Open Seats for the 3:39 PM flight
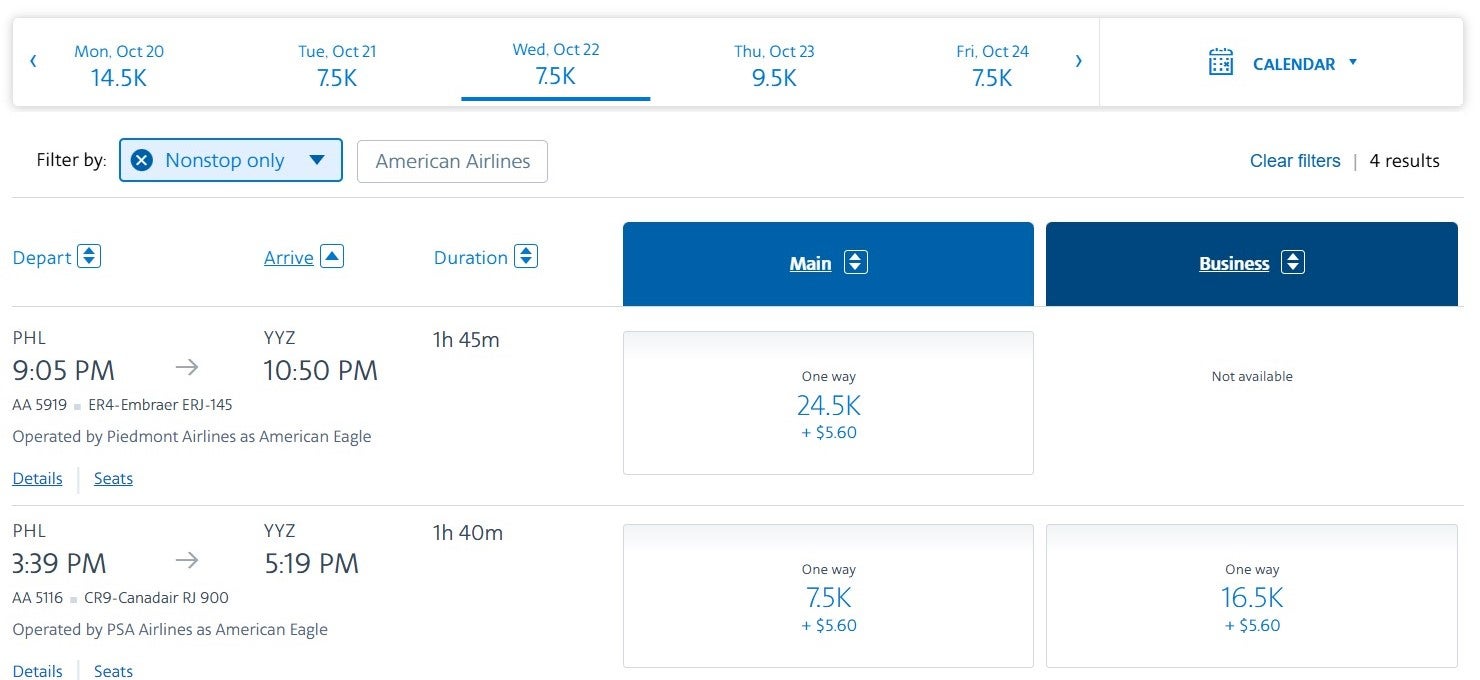 (x=113, y=670)
